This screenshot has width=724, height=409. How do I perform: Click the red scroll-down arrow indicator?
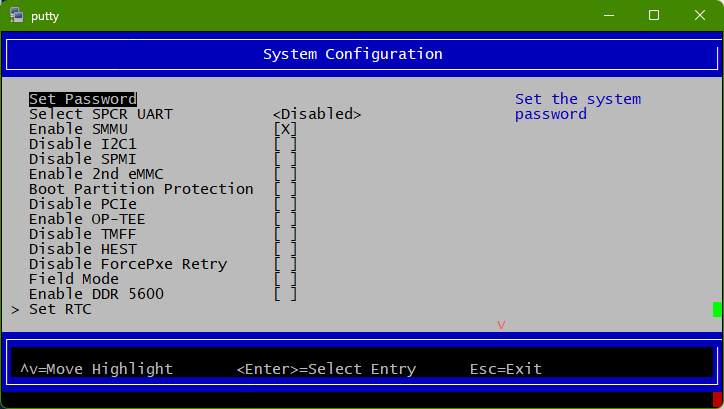coord(501,325)
